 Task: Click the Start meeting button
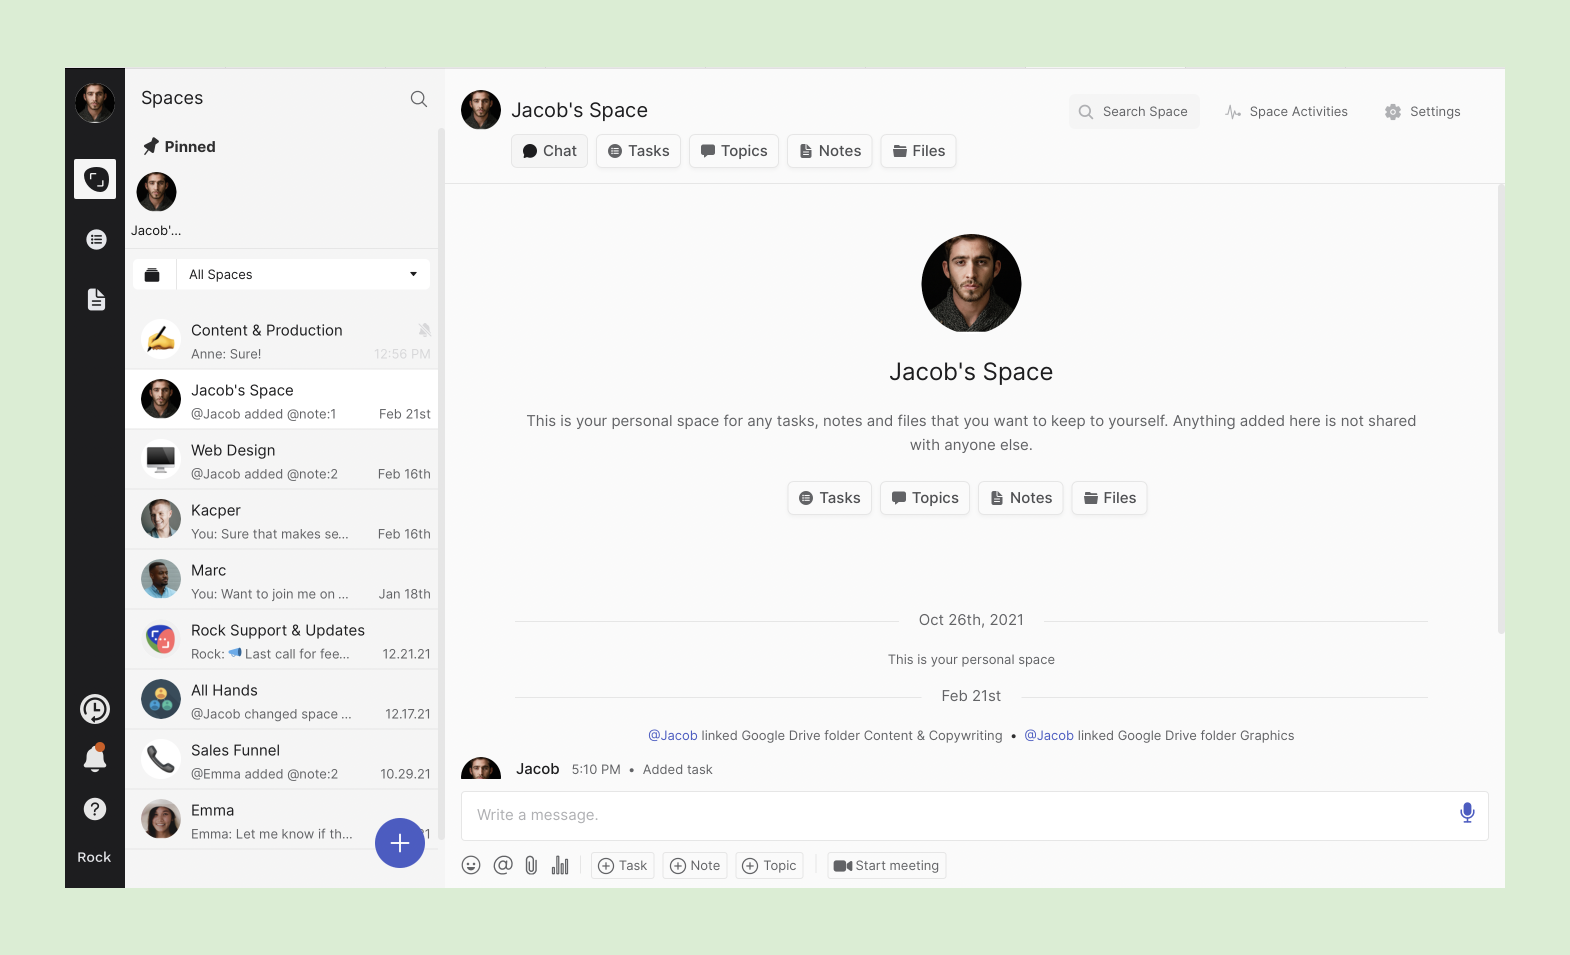point(886,866)
